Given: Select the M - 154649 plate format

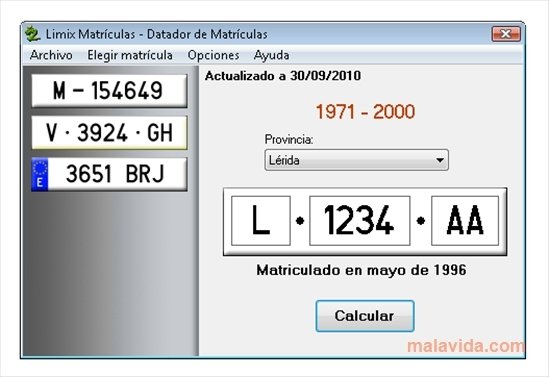Looking at the screenshot, I should [109, 90].
